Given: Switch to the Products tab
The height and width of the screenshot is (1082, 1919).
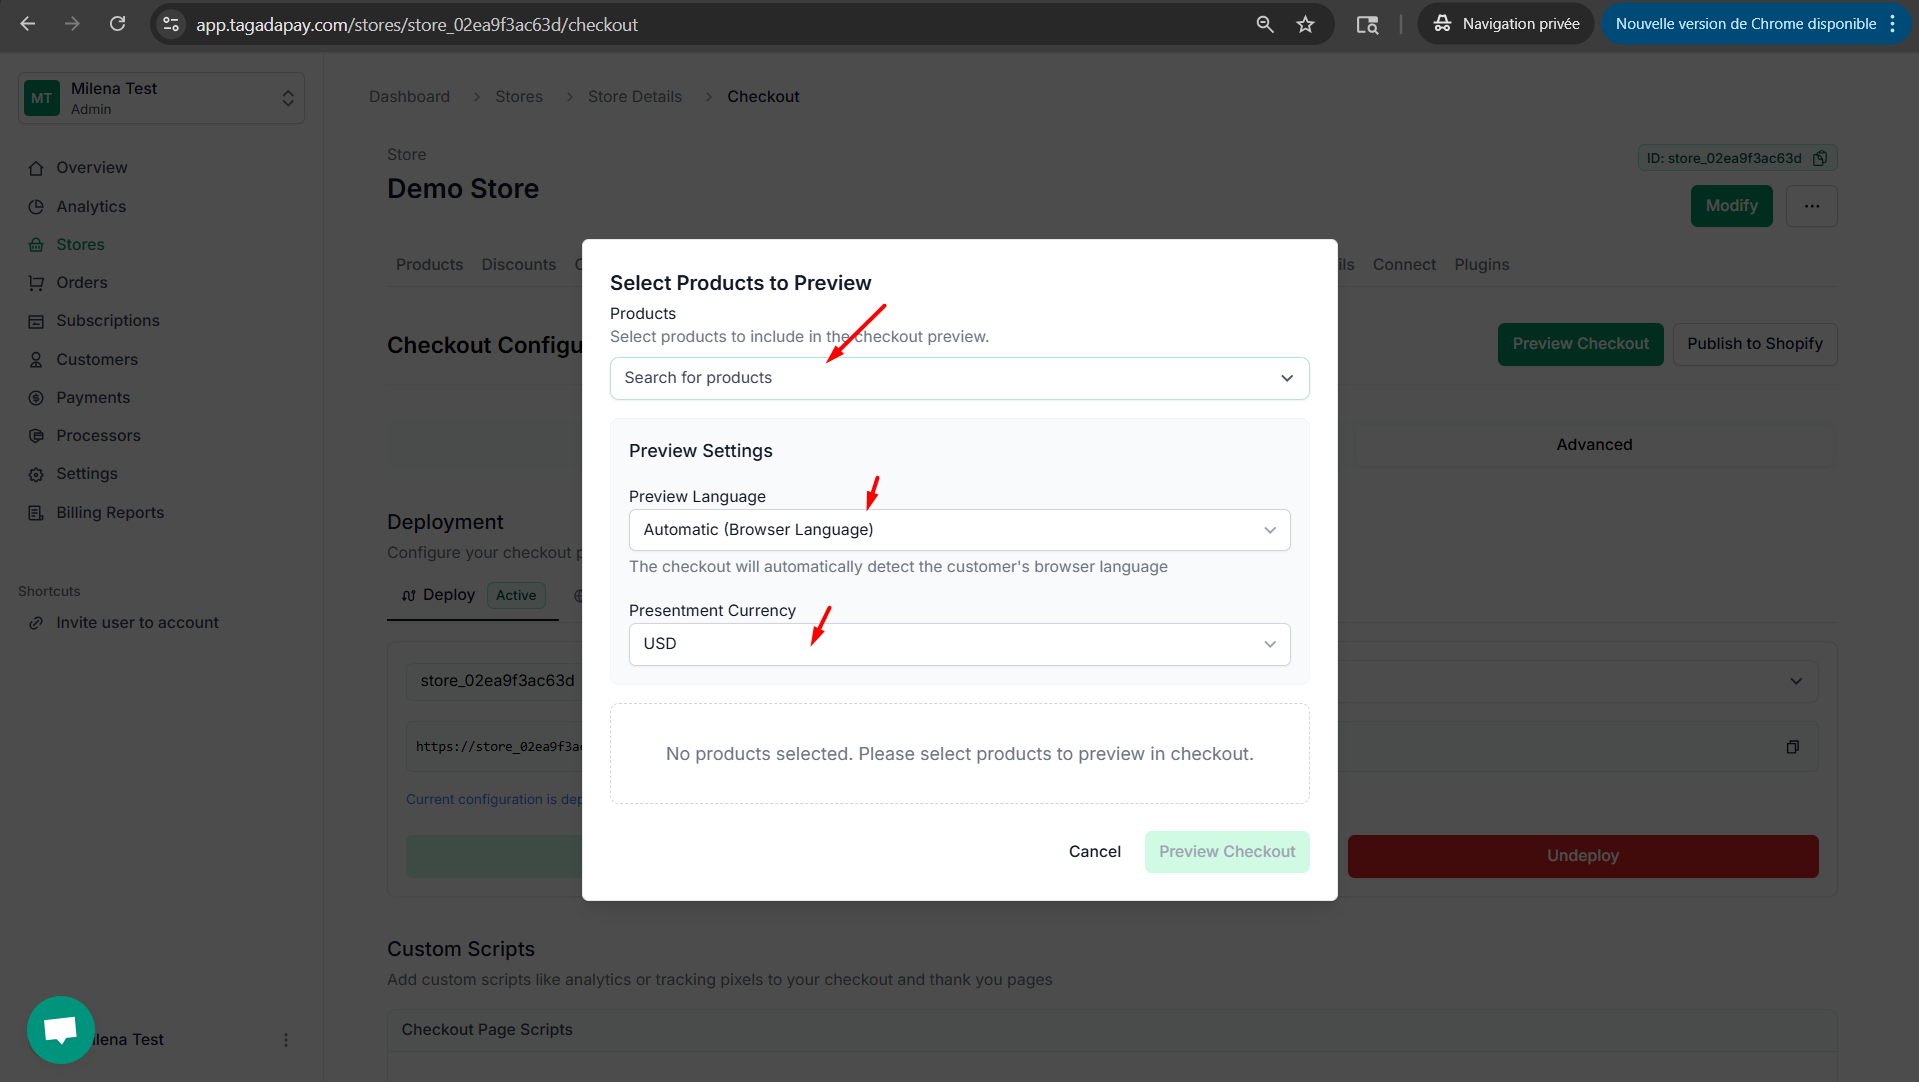Looking at the screenshot, I should point(429,265).
